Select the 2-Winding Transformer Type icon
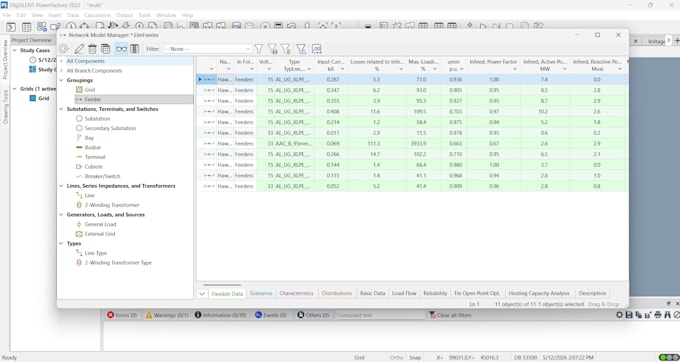The height and width of the screenshot is (362, 680). click(x=79, y=263)
